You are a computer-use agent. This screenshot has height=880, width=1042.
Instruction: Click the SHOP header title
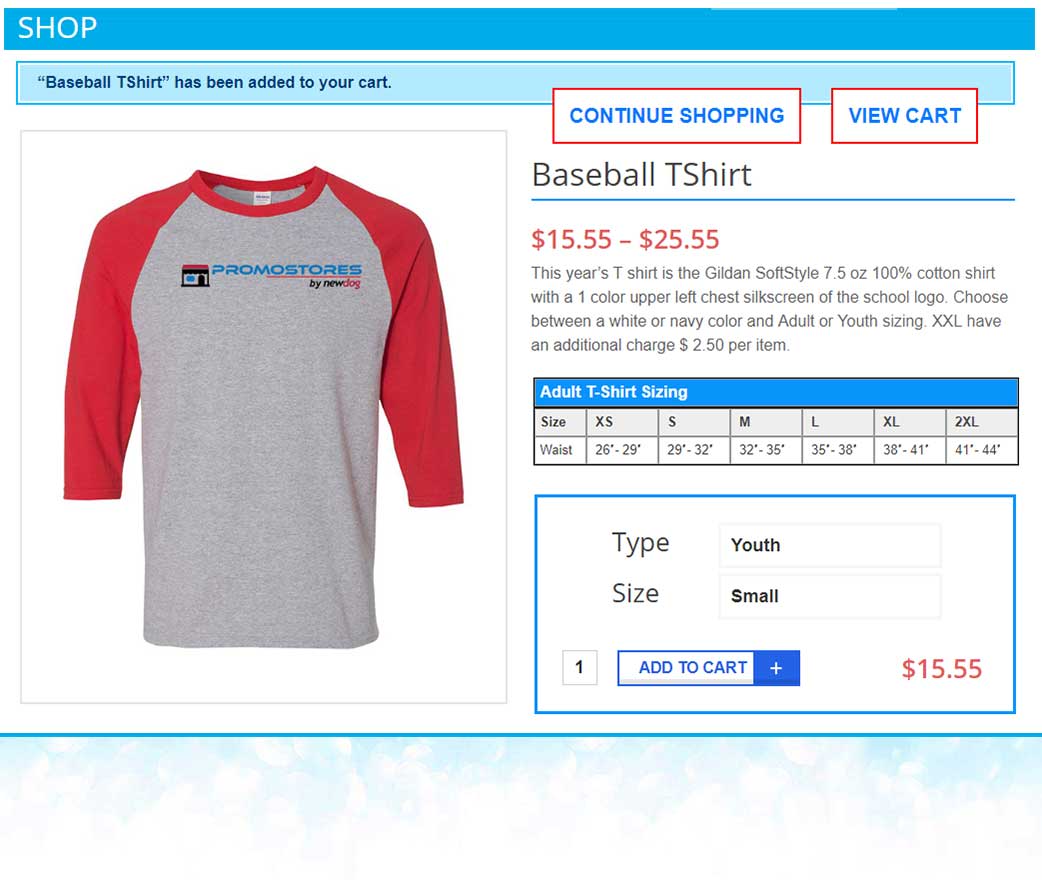click(57, 28)
